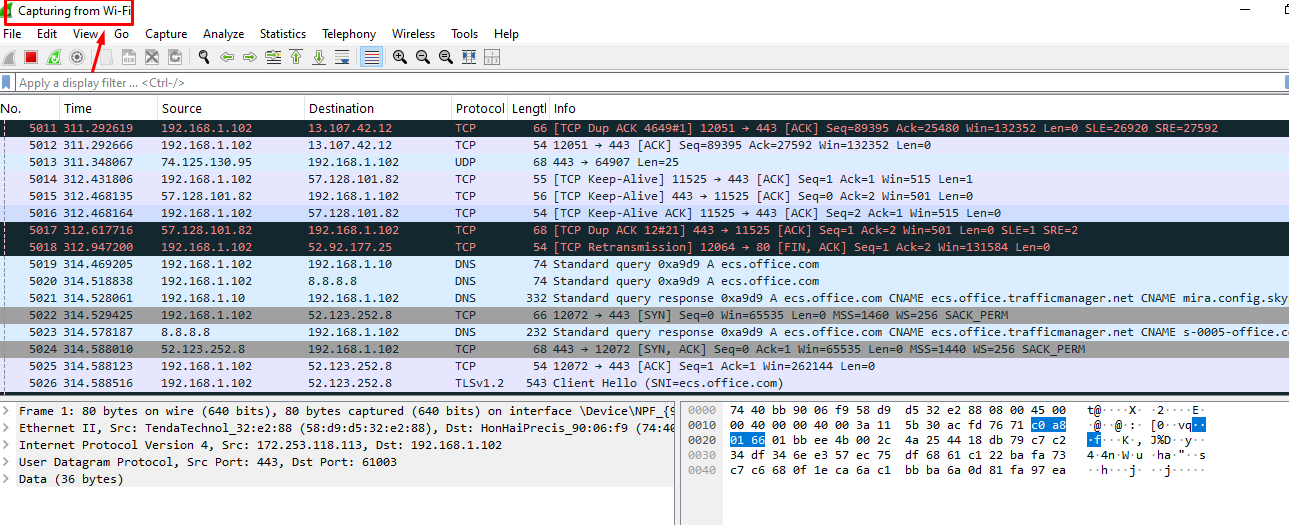Sort by the Time column header
The image size is (1289, 525).
tap(108, 108)
